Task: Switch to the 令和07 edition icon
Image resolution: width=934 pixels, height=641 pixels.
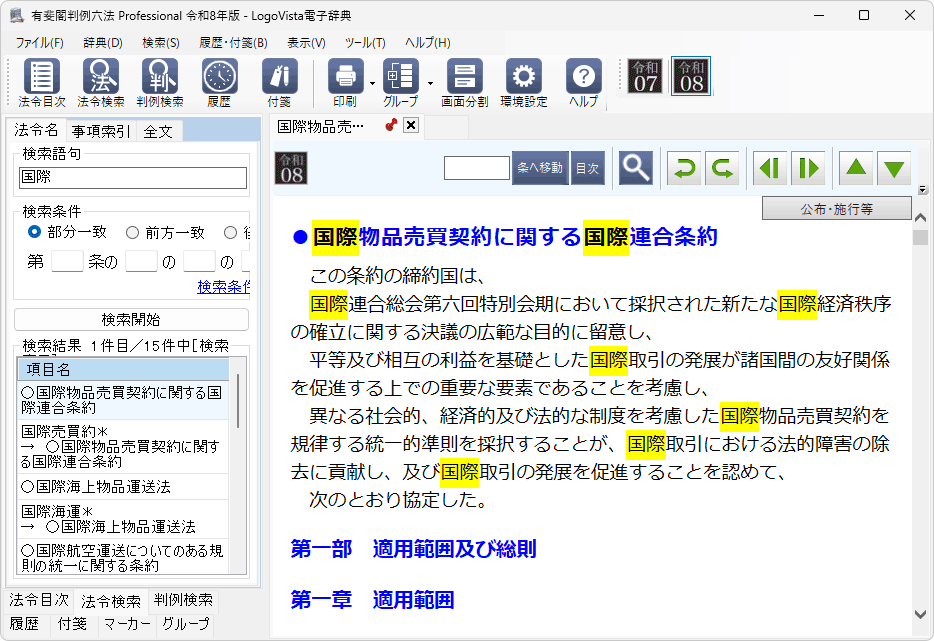Action: tap(645, 76)
